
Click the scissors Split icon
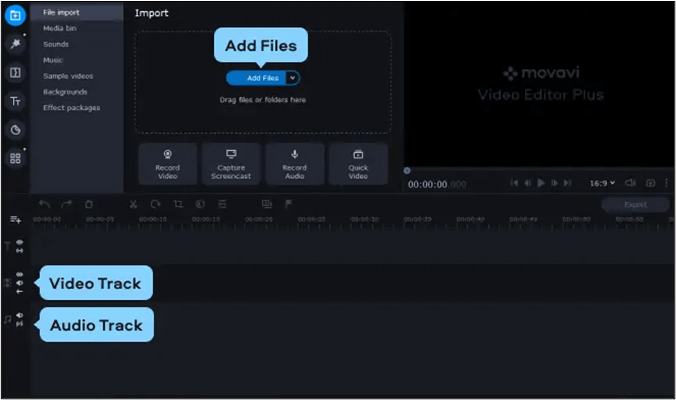coord(133,204)
